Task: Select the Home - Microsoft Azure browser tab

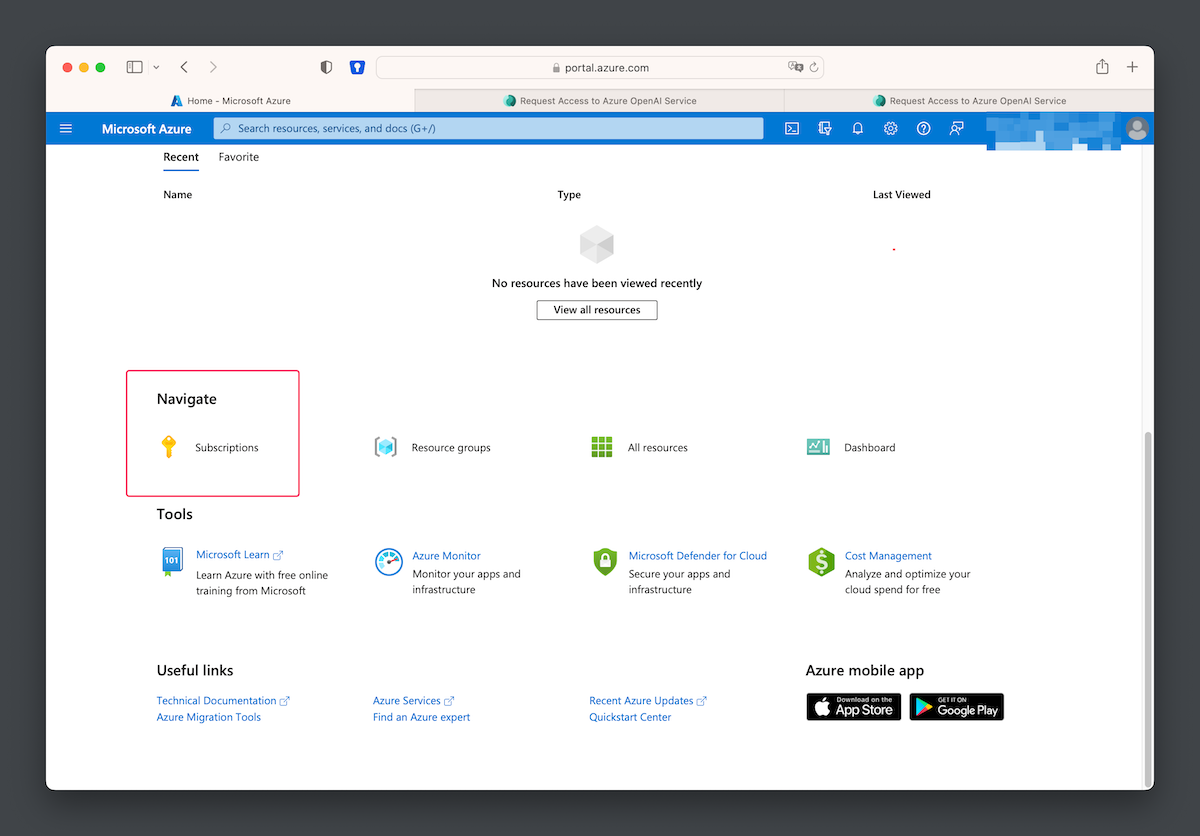Action: coord(230,100)
